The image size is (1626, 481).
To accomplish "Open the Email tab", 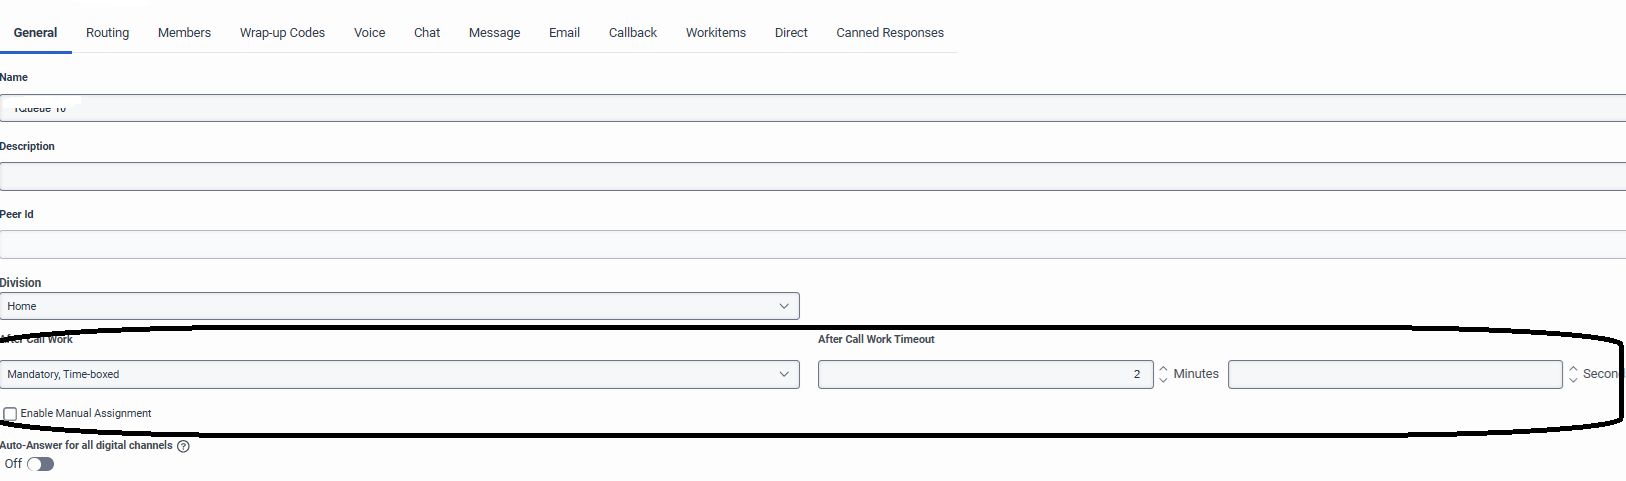I will (564, 33).
